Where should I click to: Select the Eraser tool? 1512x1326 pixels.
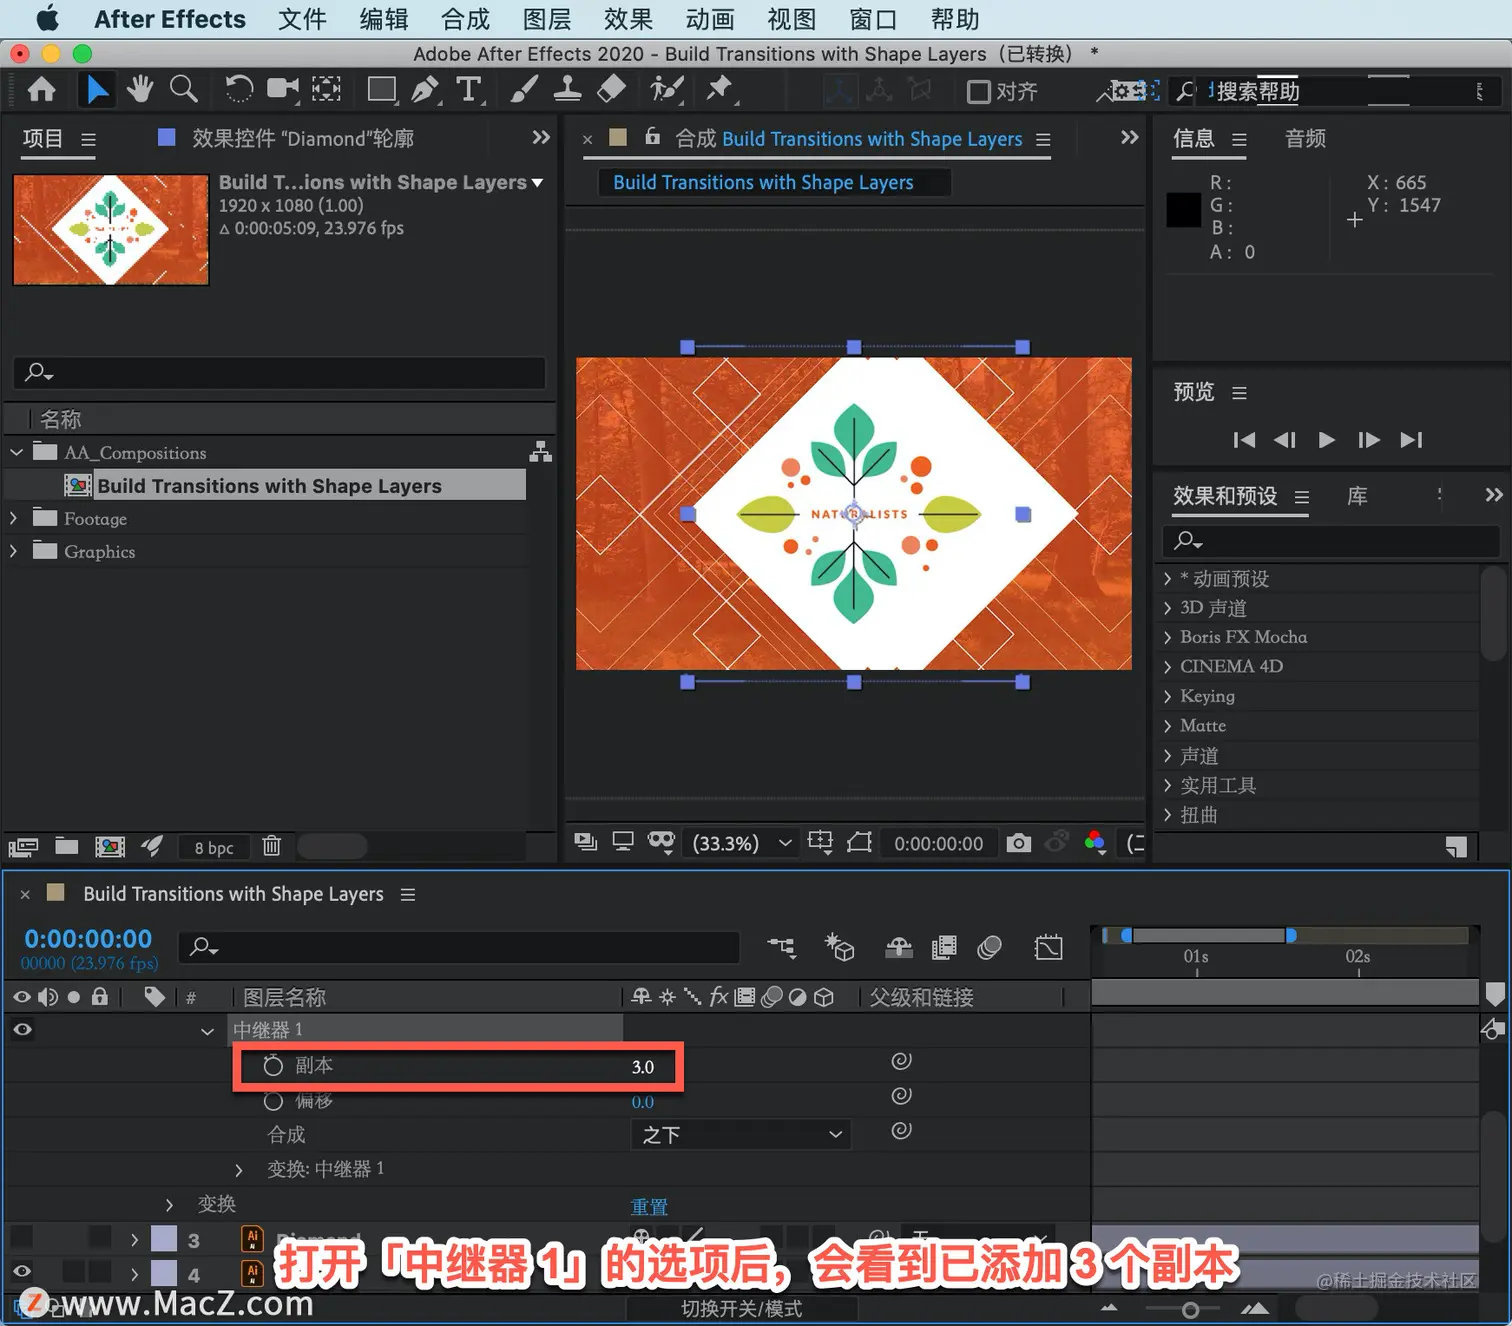611,90
